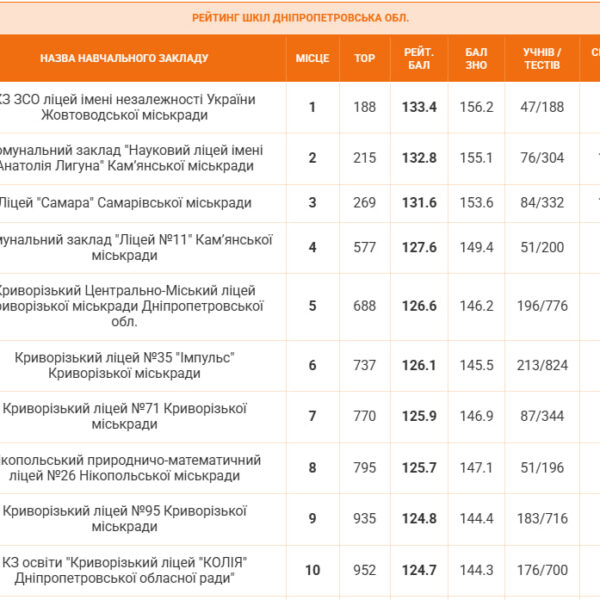600x600 pixels.
Task: Select the TOP value 737
Action: (x=364, y=365)
